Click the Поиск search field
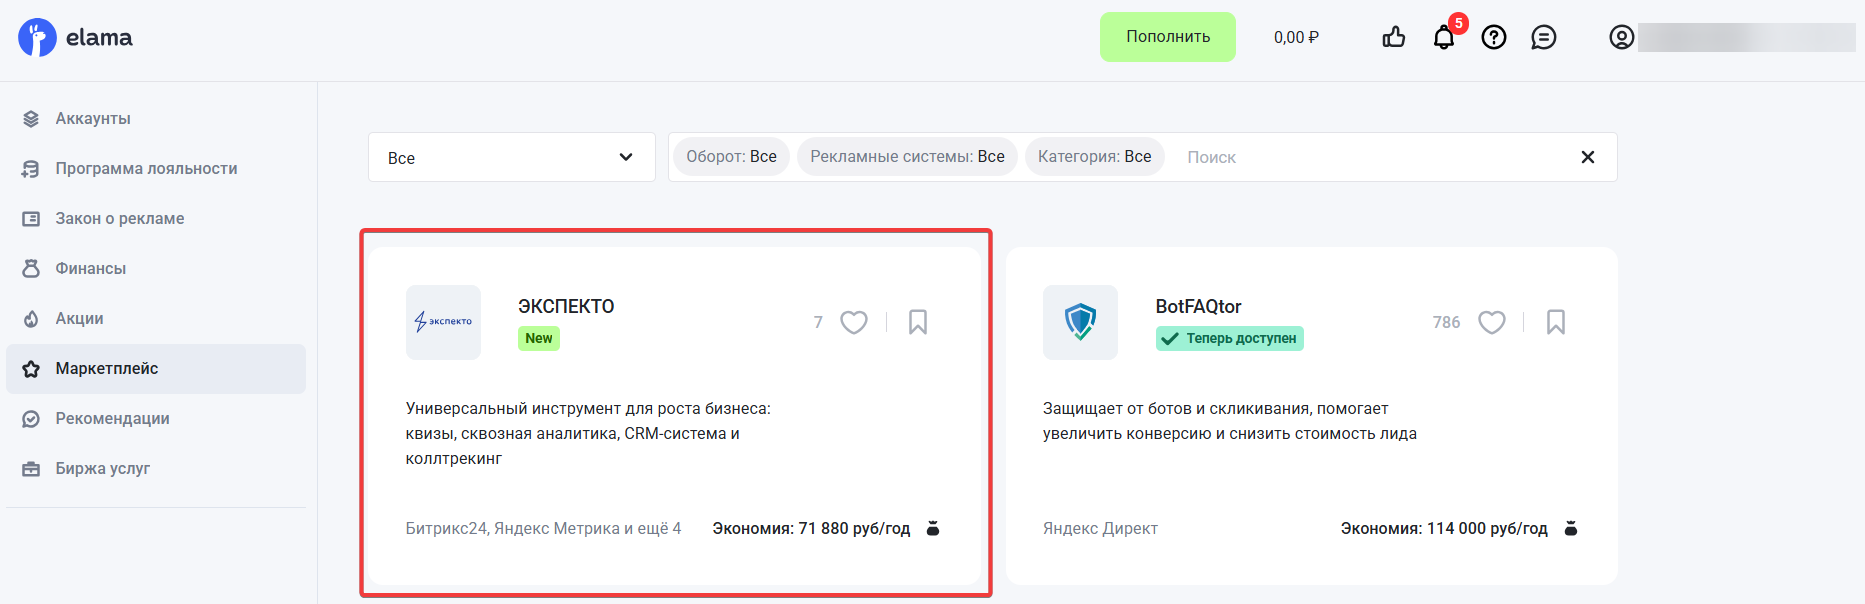Screen dimensions: 1865x604 [1370, 157]
